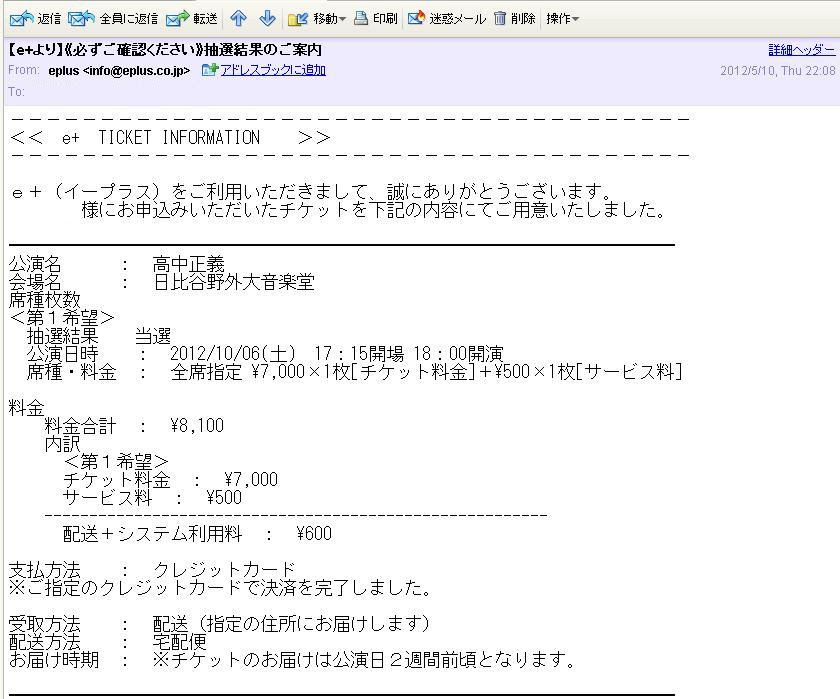Screen dimensions: 840x699
Task: Click the 受取方法 label
Action: click(44, 623)
